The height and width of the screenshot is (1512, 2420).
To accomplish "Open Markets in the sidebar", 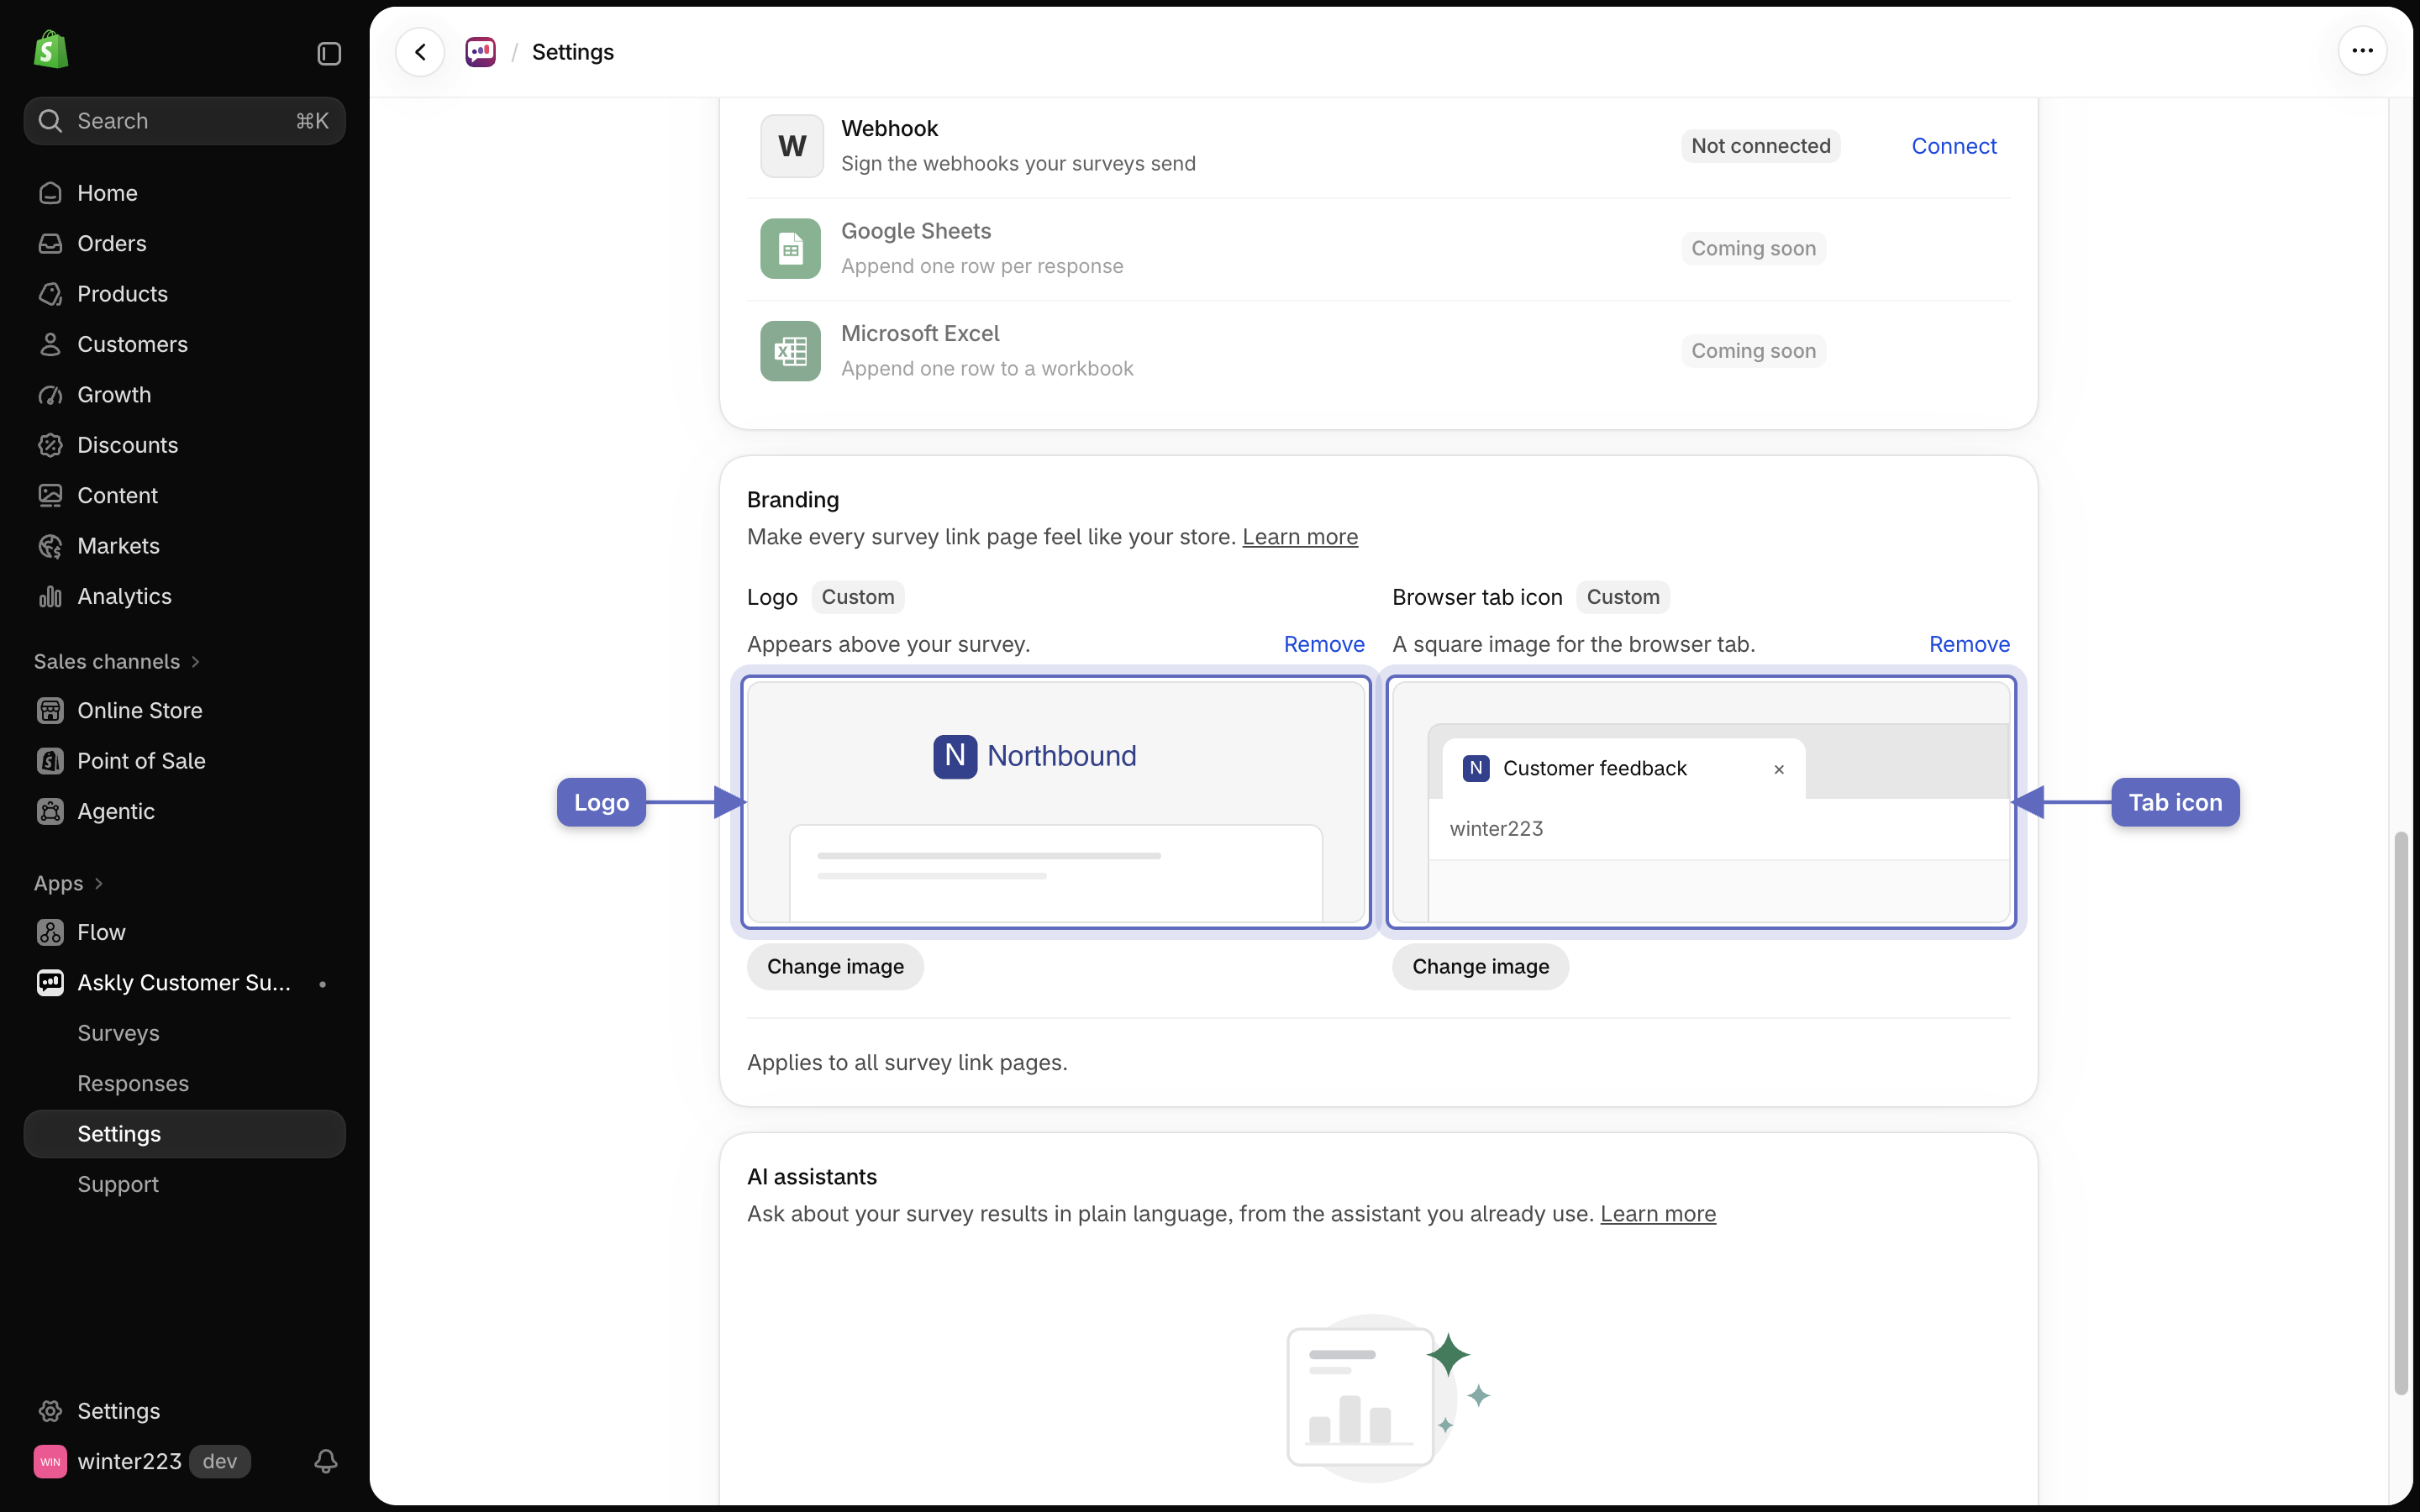I will pos(185,546).
